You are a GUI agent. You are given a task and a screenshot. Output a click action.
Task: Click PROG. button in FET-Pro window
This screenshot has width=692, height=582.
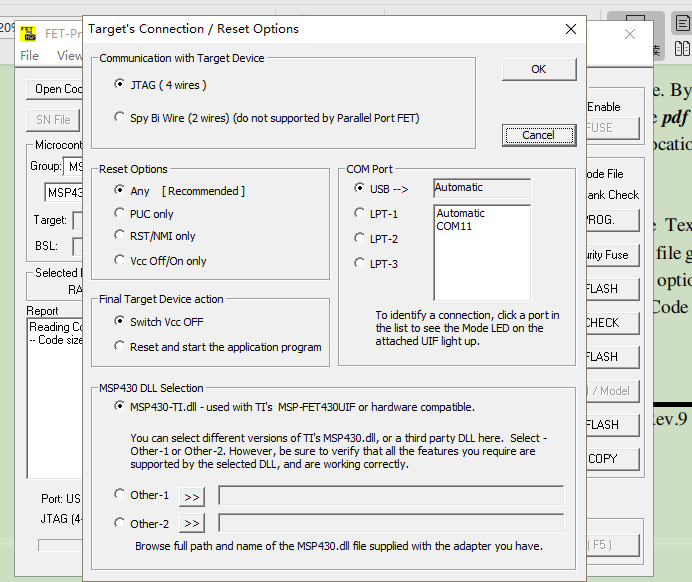pos(613,220)
